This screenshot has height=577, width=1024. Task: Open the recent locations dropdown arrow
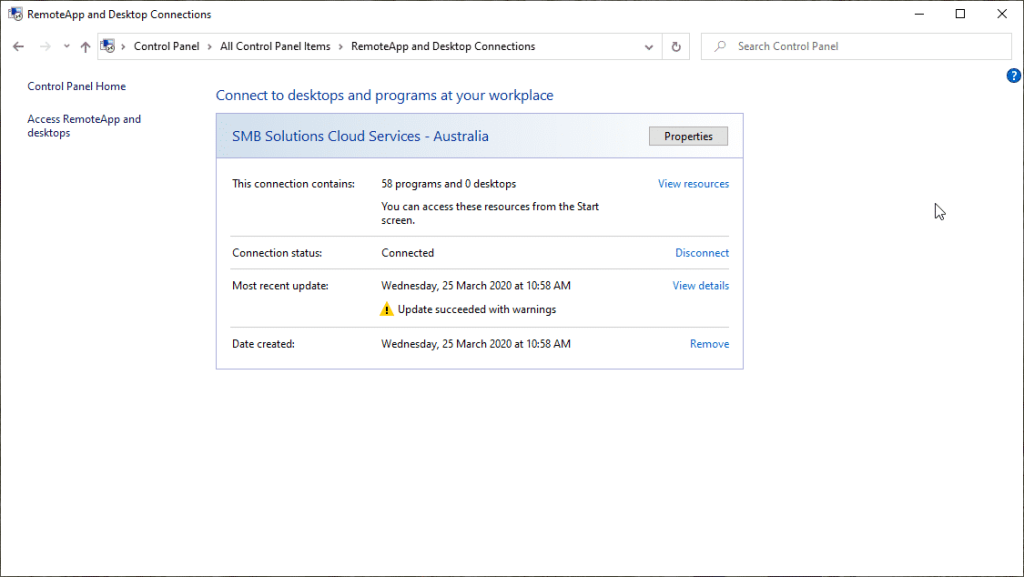pos(67,46)
